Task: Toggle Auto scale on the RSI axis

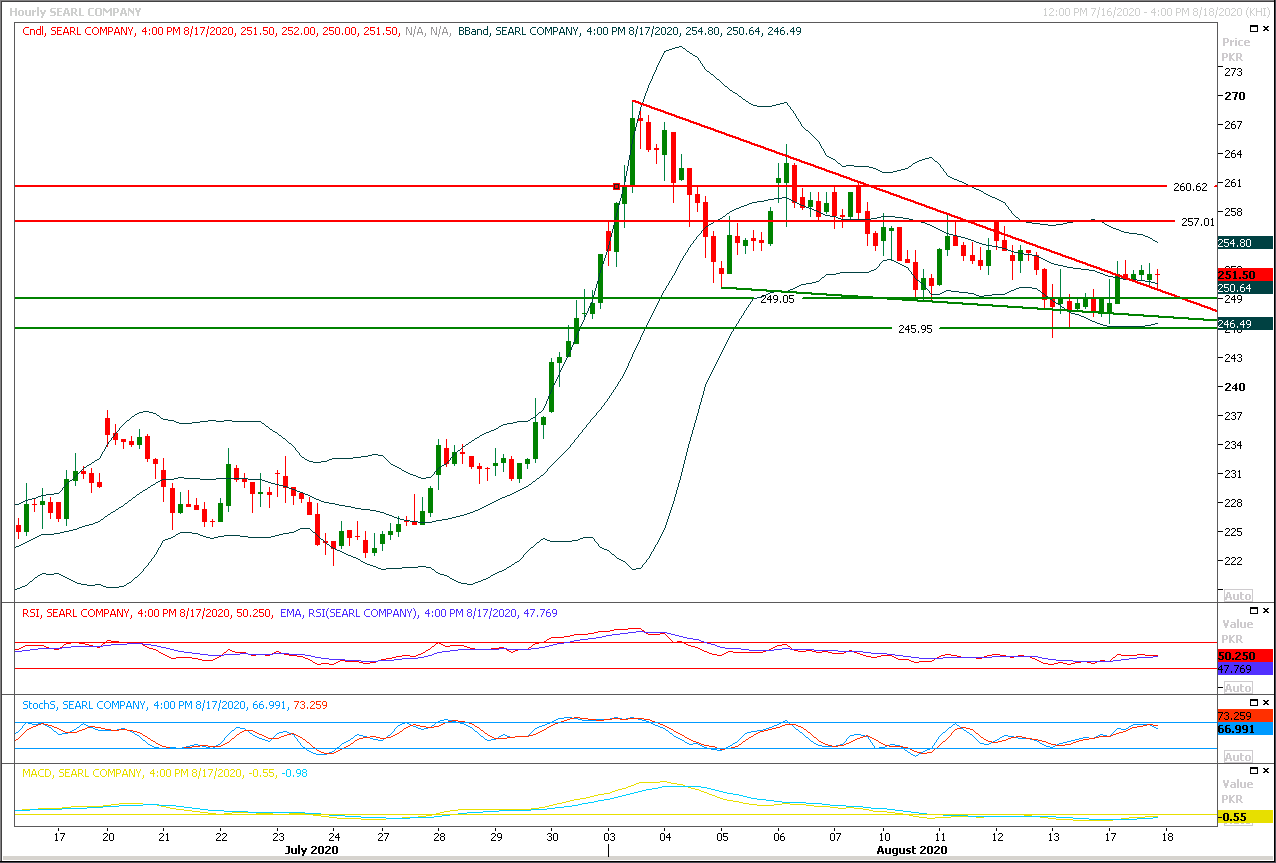Action: (1237, 688)
